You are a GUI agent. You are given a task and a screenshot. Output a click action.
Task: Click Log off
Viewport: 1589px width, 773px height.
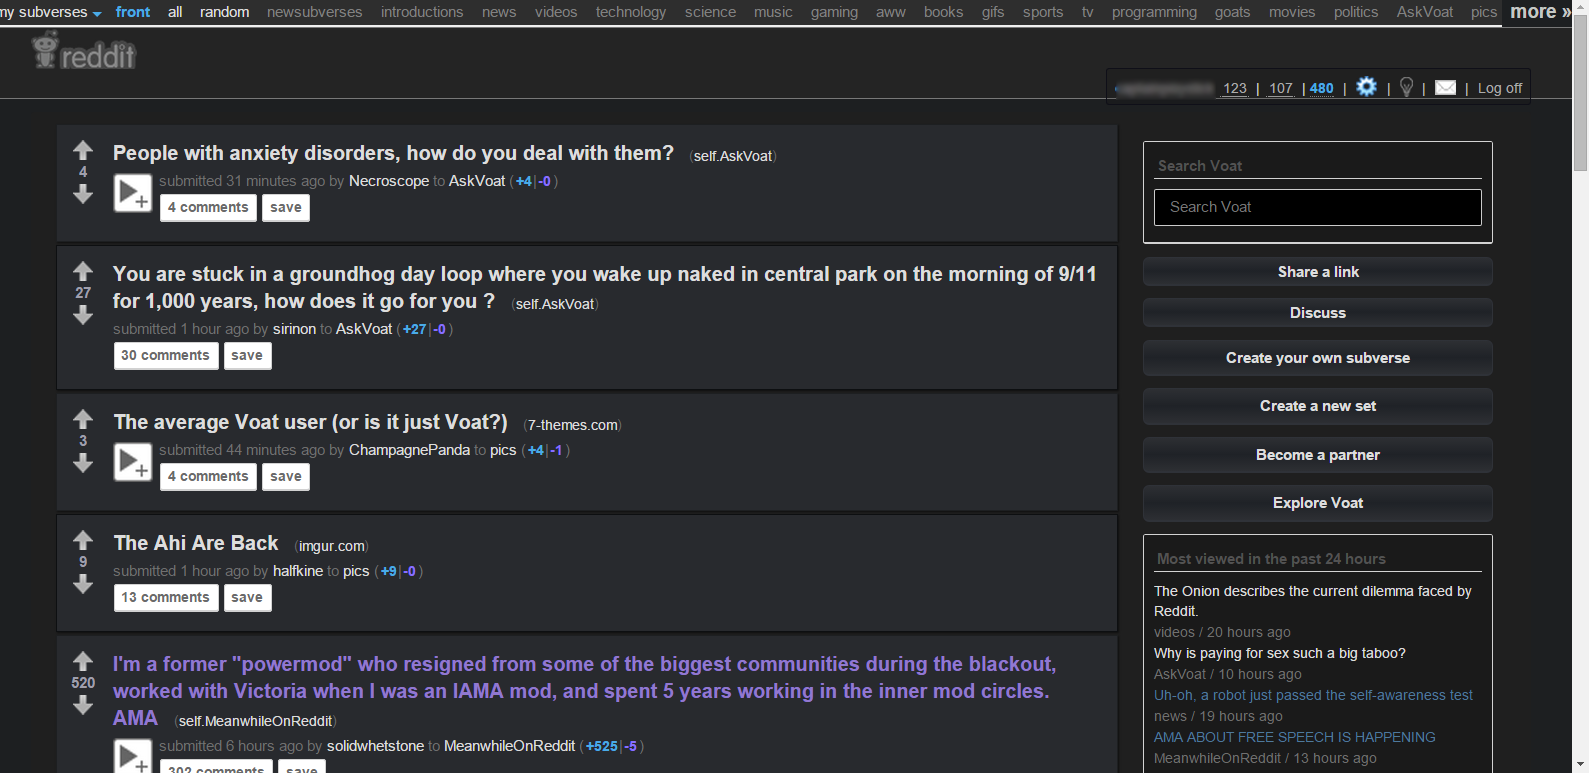(x=1500, y=88)
